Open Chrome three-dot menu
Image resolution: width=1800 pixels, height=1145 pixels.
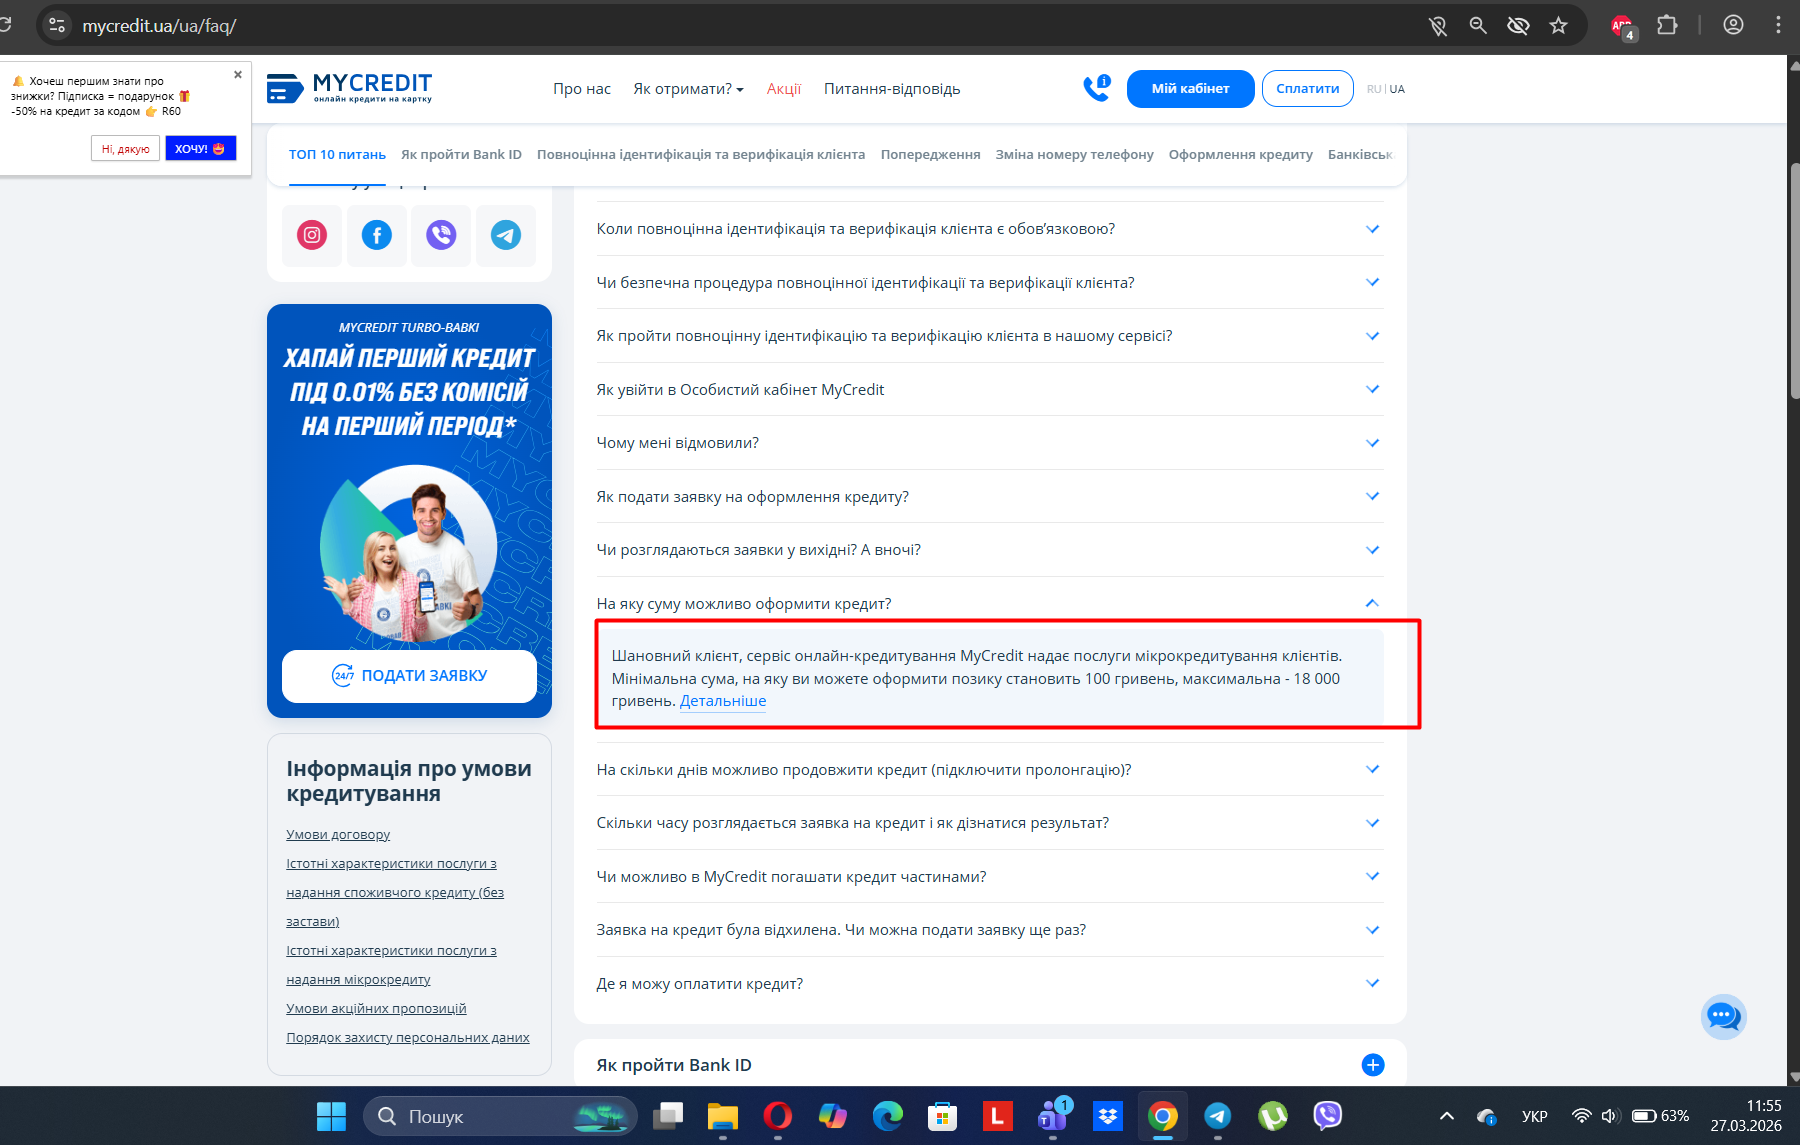[x=1778, y=25]
